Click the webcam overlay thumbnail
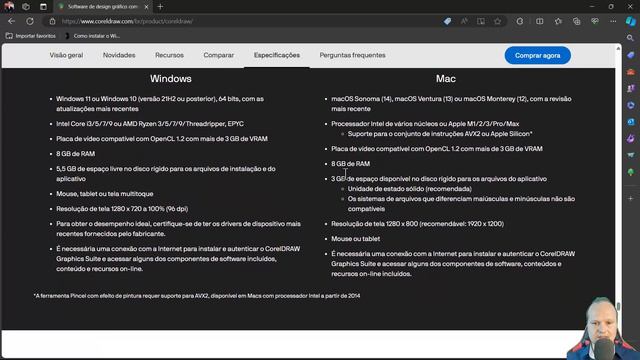Screen dimensions: 640x360 603,329
